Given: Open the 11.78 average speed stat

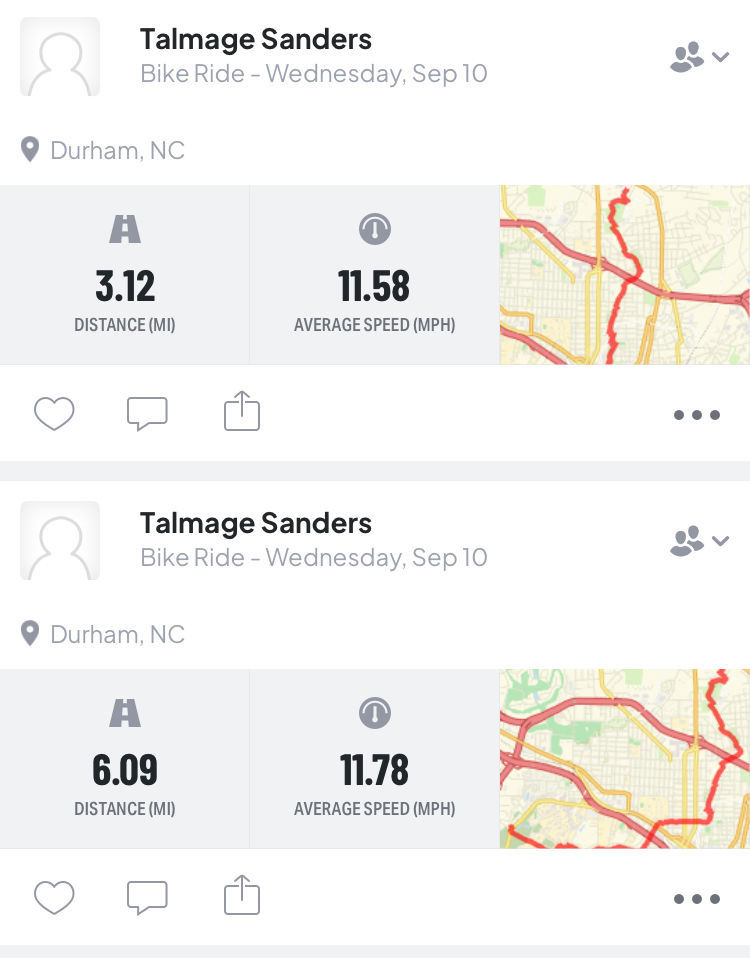Looking at the screenshot, I should (374, 771).
